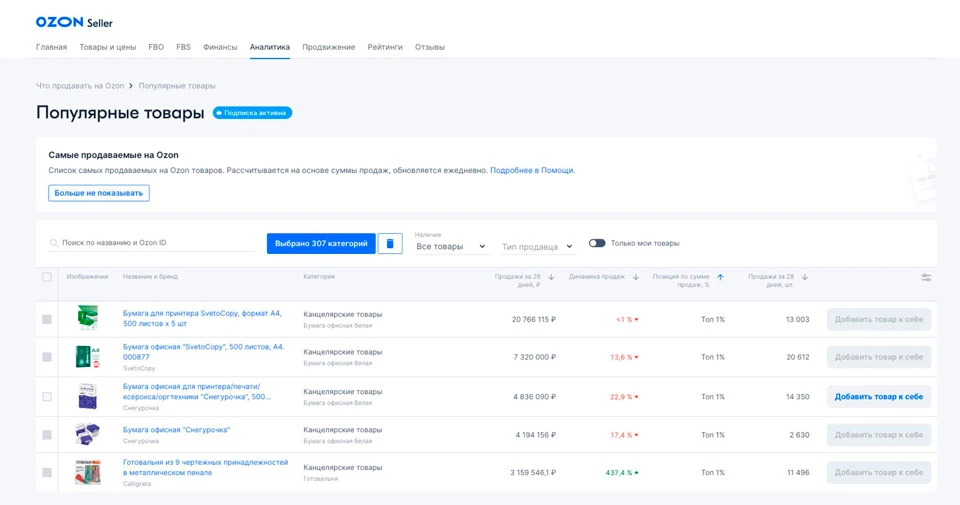Viewport: 960px width, 505px height.
Task: Select Аналитика tab
Action: (269, 47)
